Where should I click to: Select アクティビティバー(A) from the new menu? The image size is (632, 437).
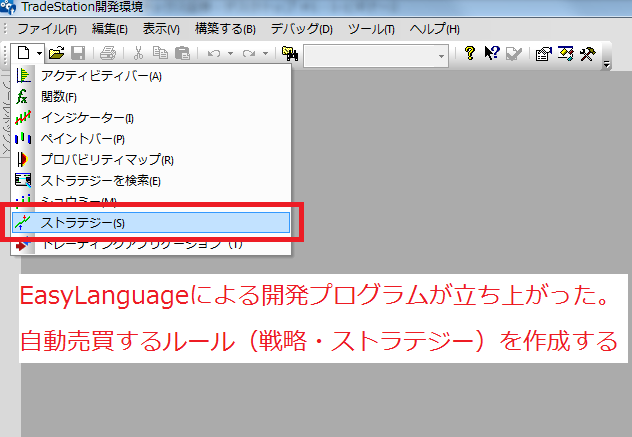pyautogui.click(x=151, y=76)
